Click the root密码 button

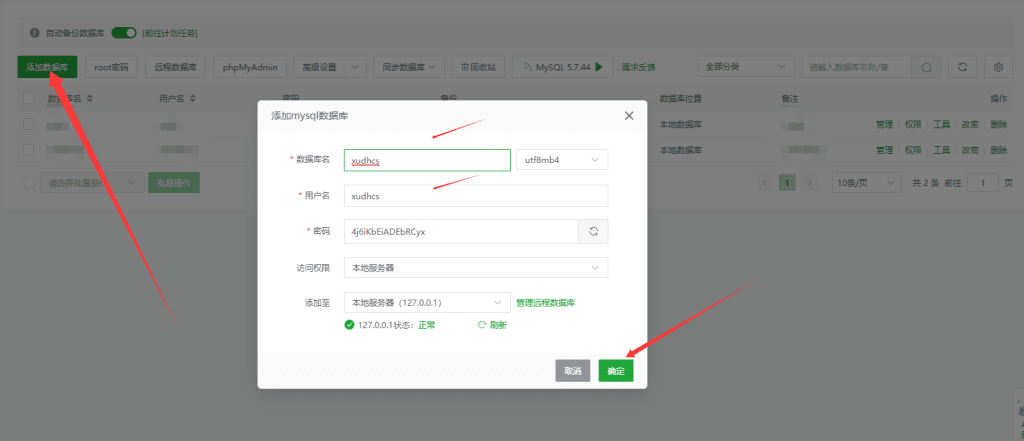(x=111, y=67)
